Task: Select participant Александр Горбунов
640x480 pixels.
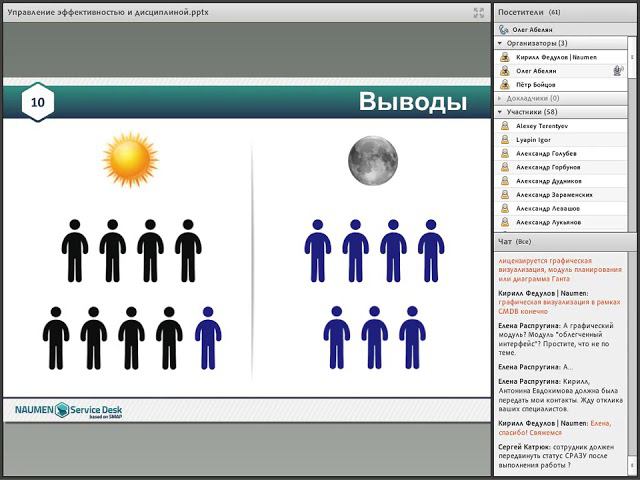Action: [561, 167]
